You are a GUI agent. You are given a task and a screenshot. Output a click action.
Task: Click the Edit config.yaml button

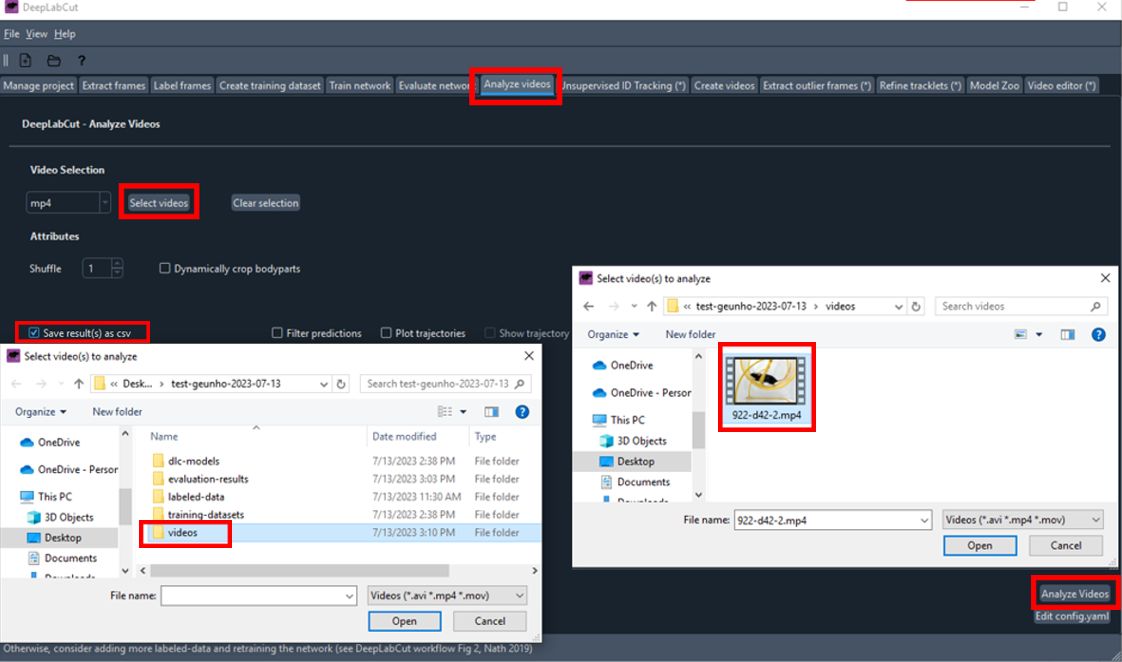pos(1071,616)
